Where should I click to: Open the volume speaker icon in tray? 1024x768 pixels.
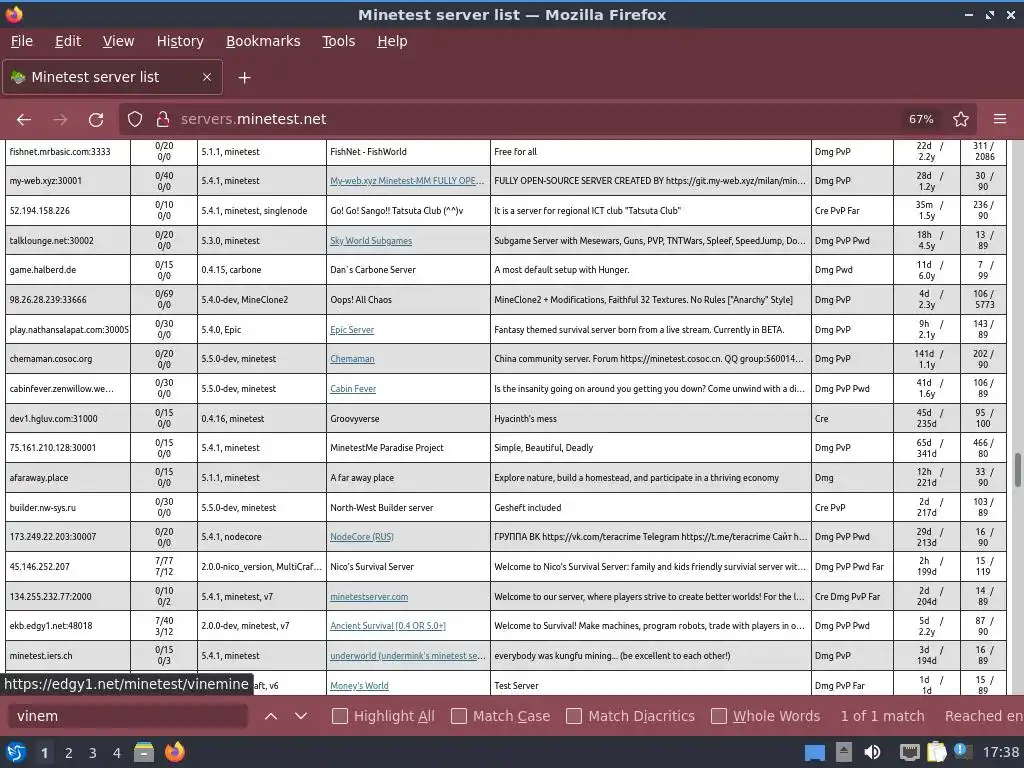872,752
